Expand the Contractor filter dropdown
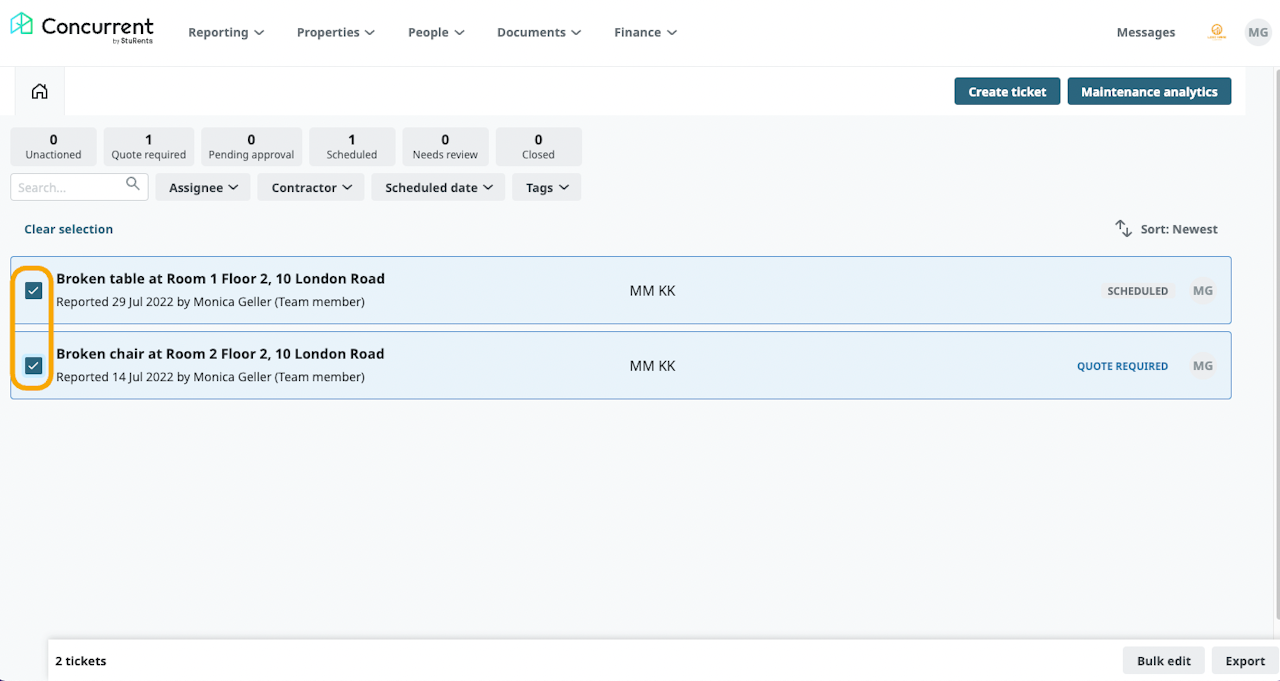The width and height of the screenshot is (1280, 681). pyautogui.click(x=311, y=188)
